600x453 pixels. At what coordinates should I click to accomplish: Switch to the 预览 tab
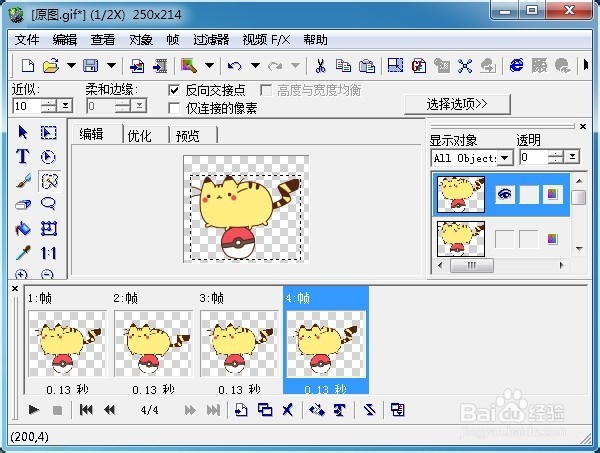pyautogui.click(x=188, y=136)
